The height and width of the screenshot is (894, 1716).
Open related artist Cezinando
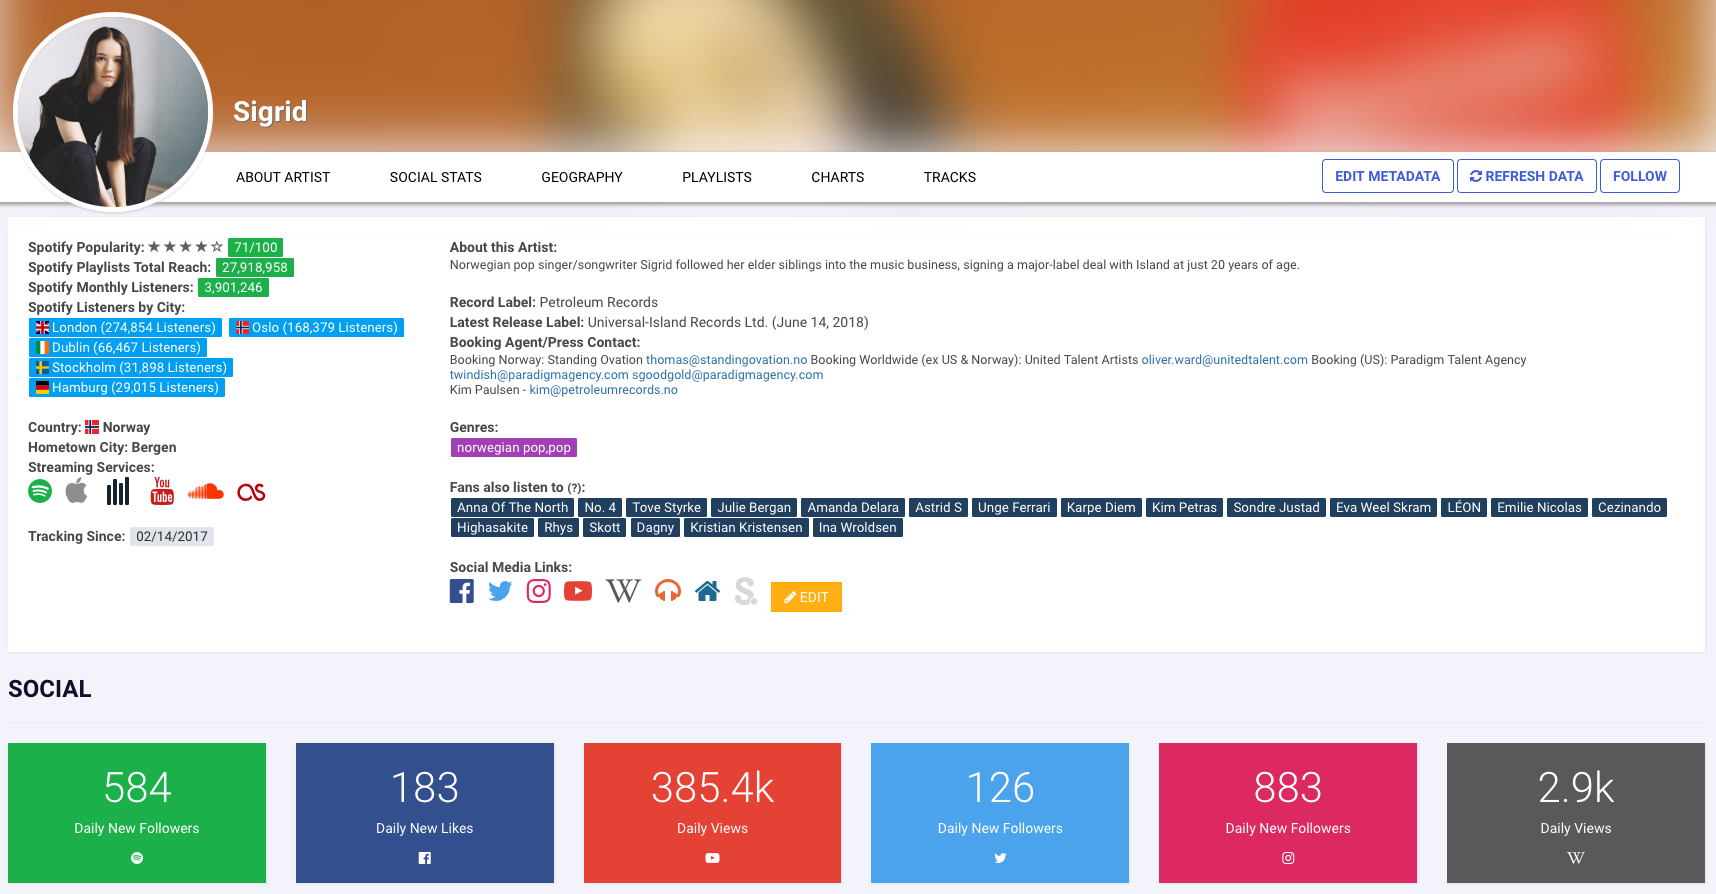tap(1629, 507)
